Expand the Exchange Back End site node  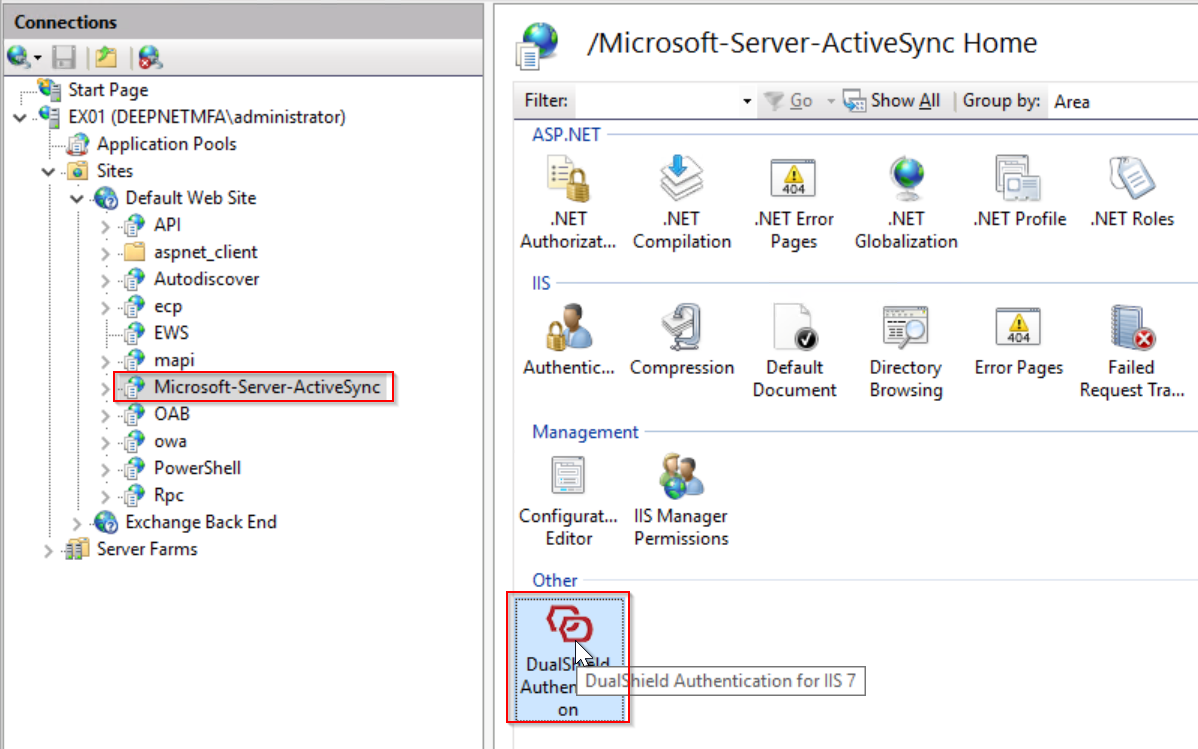click(78, 522)
